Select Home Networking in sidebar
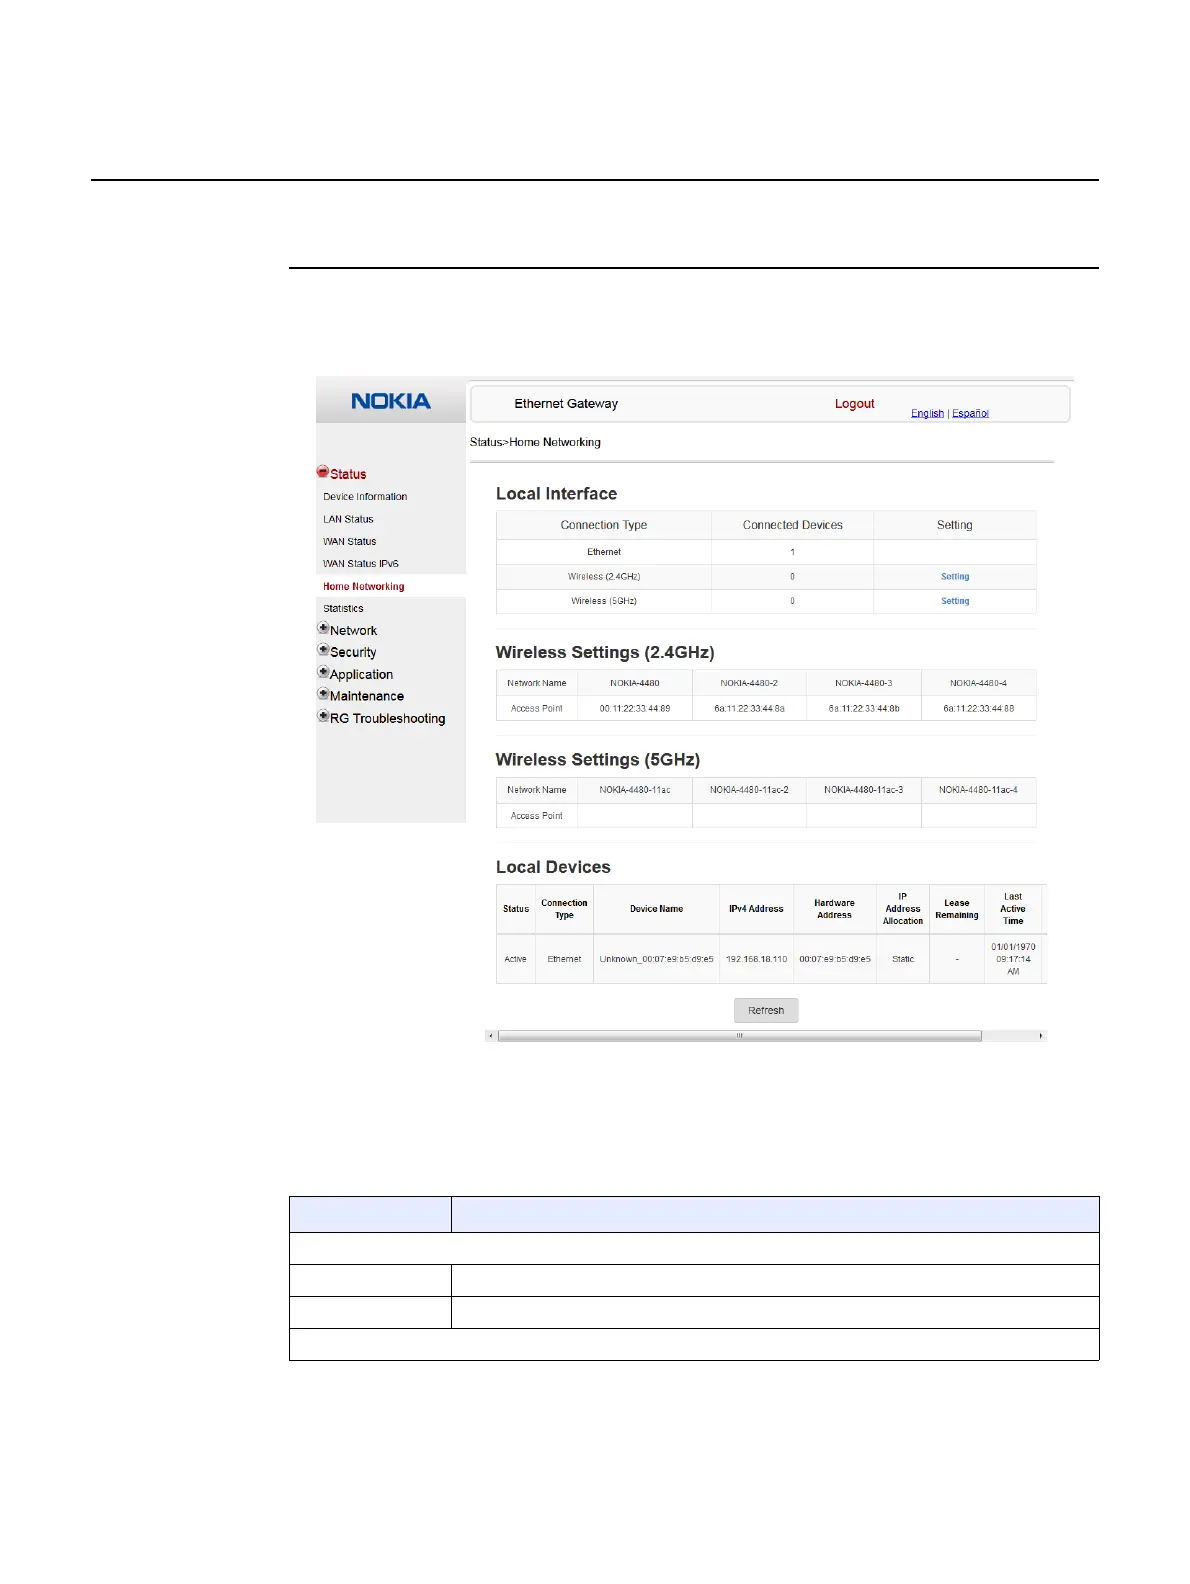1190x1584 pixels. click(x=364, y=587)
